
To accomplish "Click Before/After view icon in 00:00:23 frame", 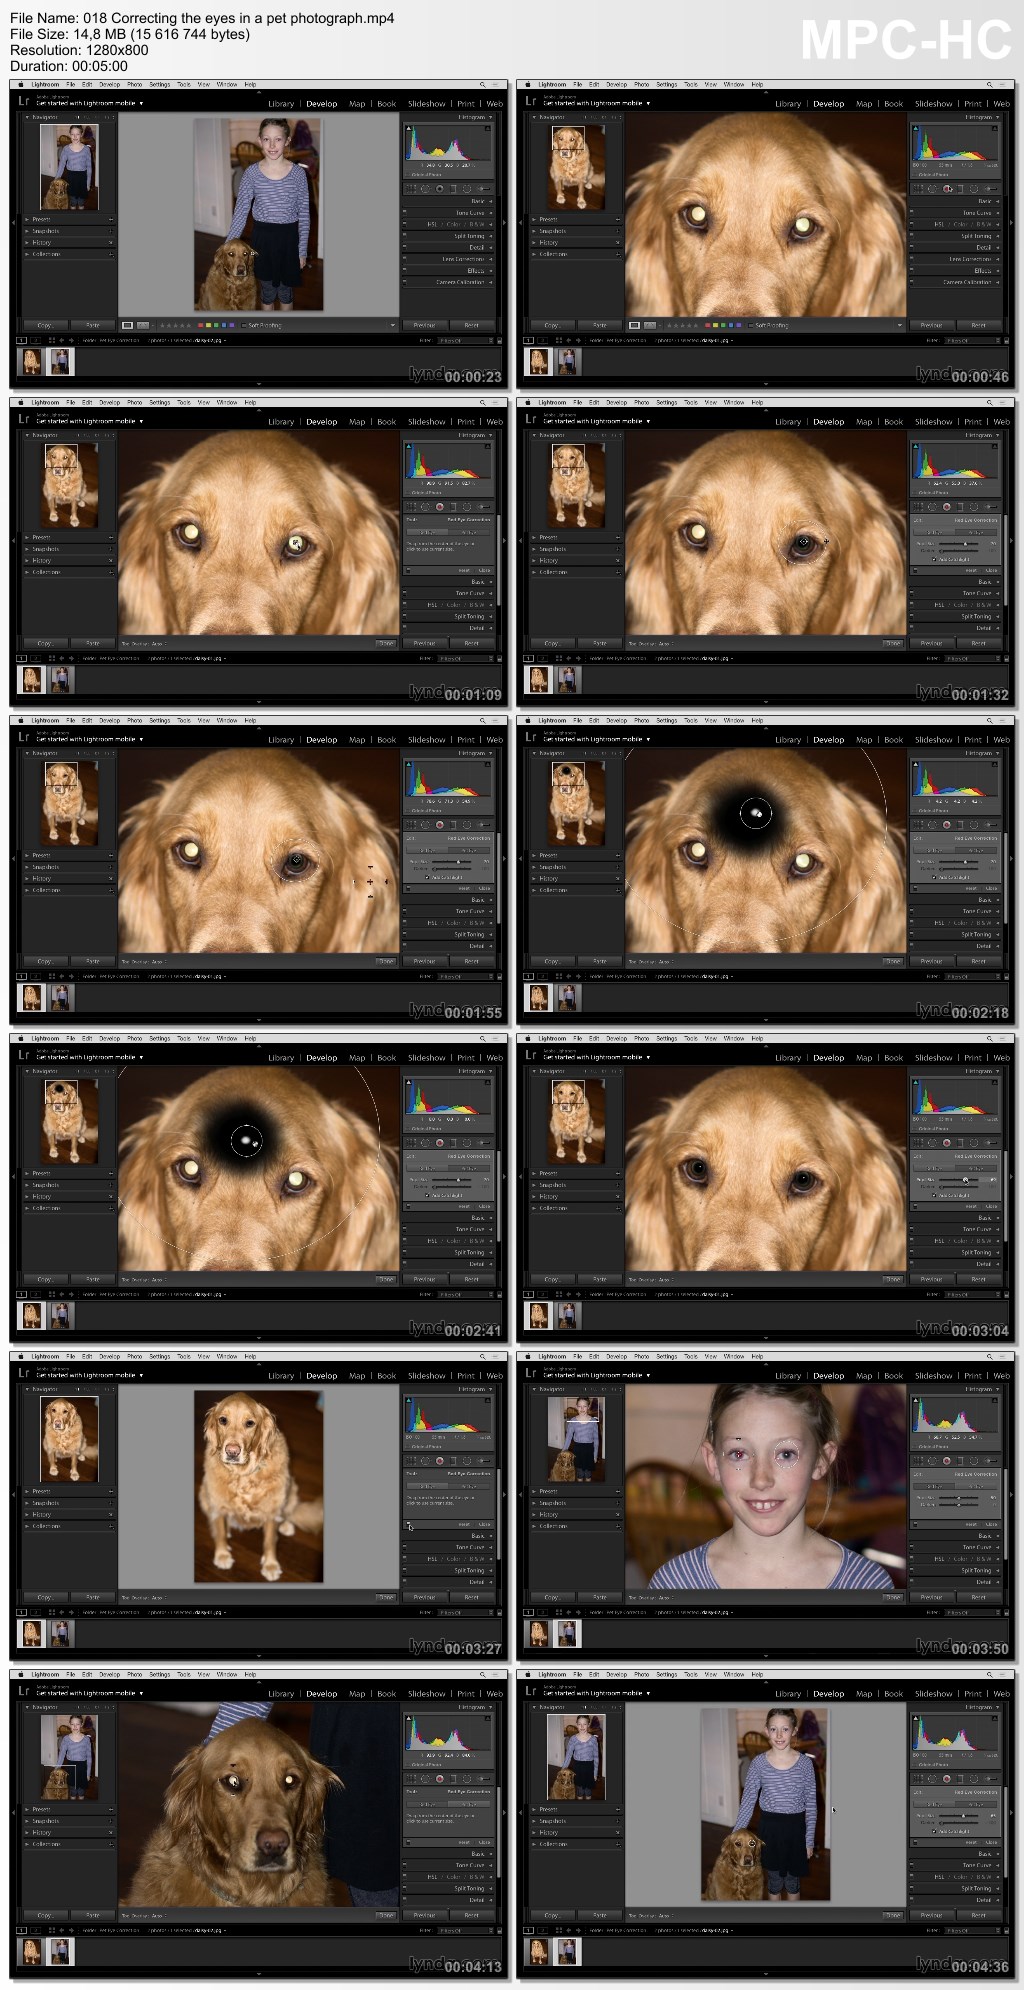I will pos(143,325).
